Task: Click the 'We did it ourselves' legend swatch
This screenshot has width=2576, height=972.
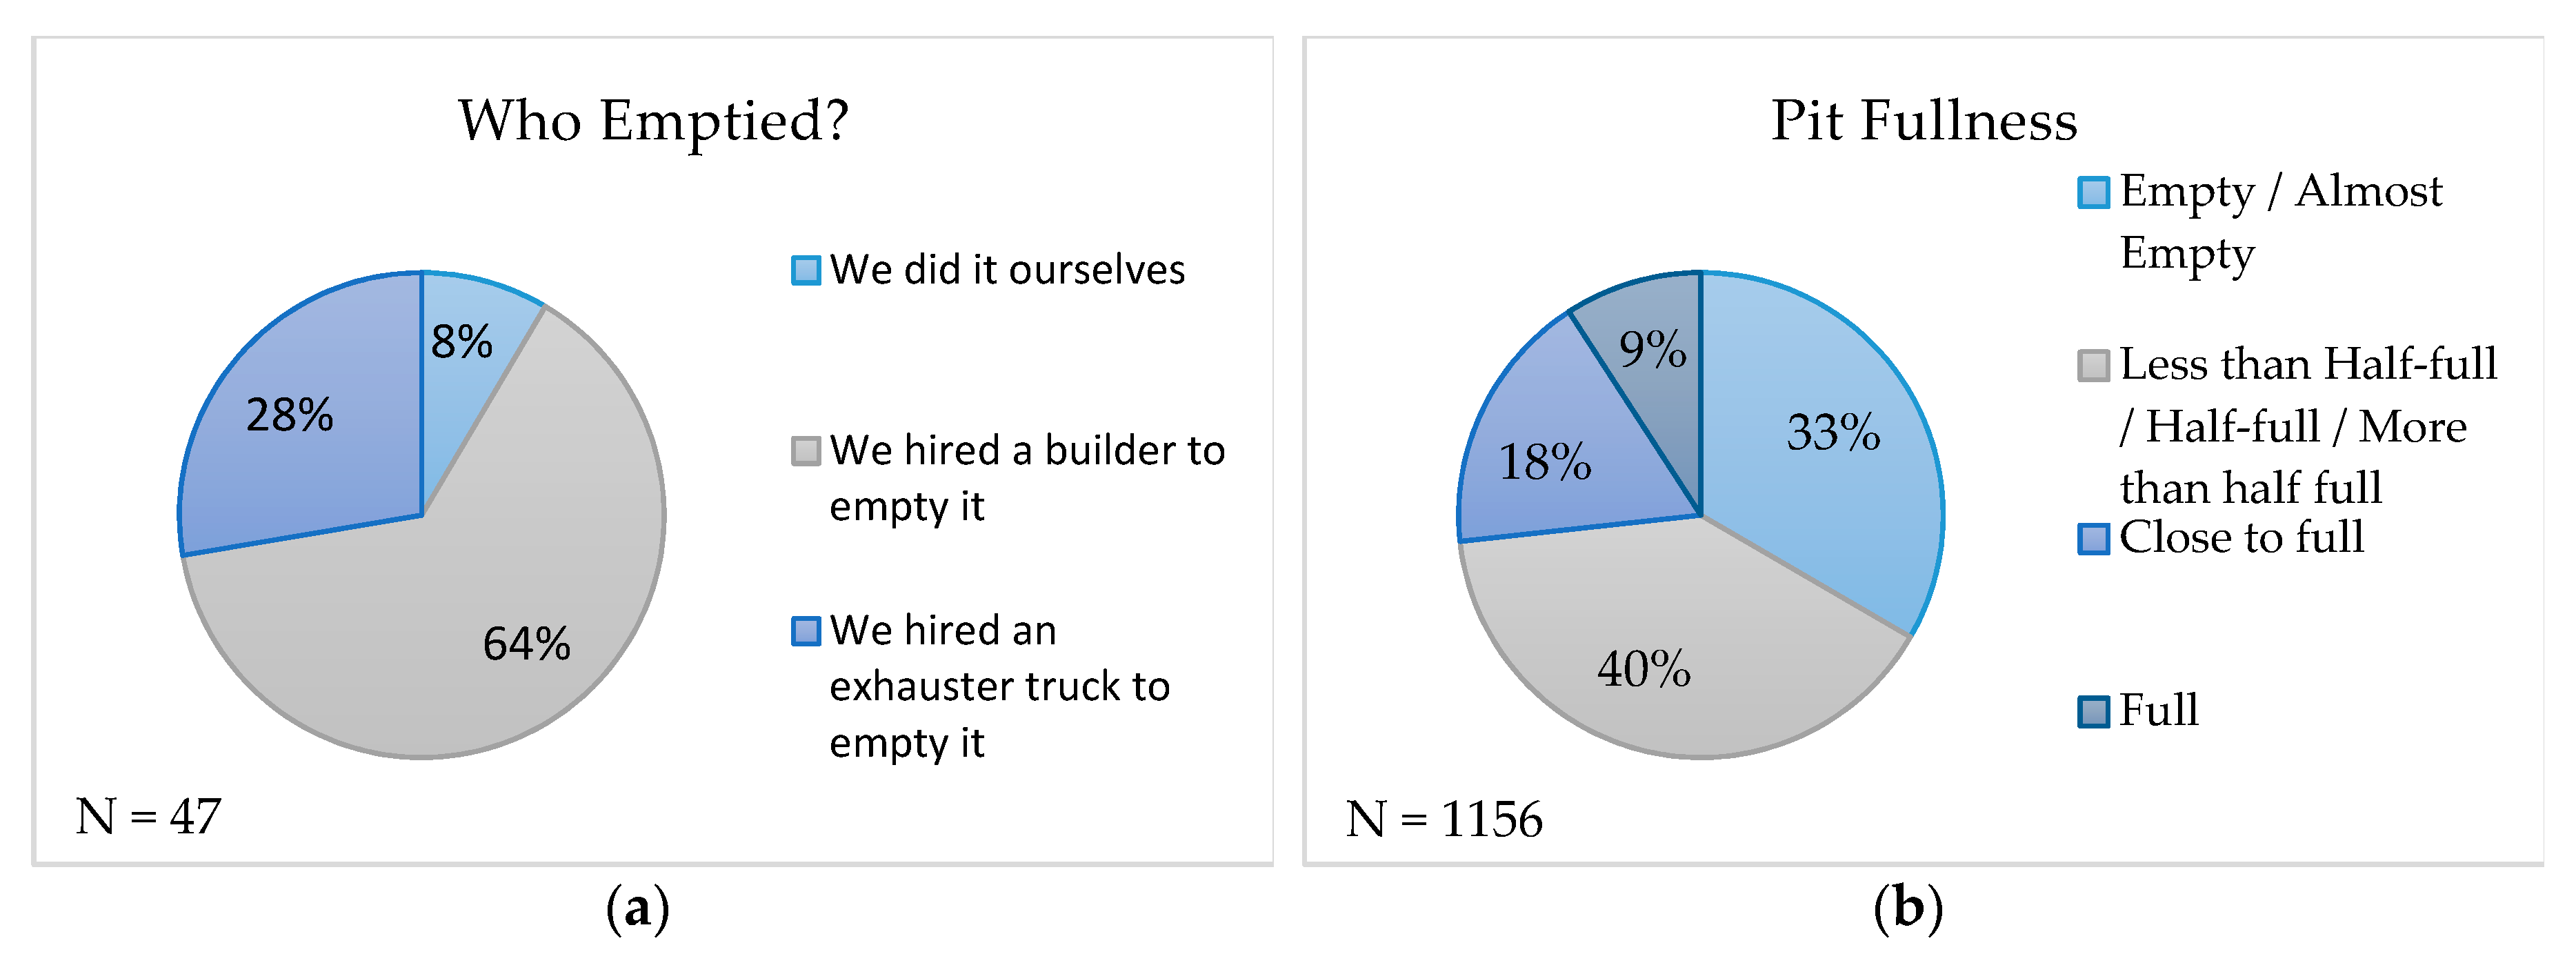Action: (x=806, y=270)
